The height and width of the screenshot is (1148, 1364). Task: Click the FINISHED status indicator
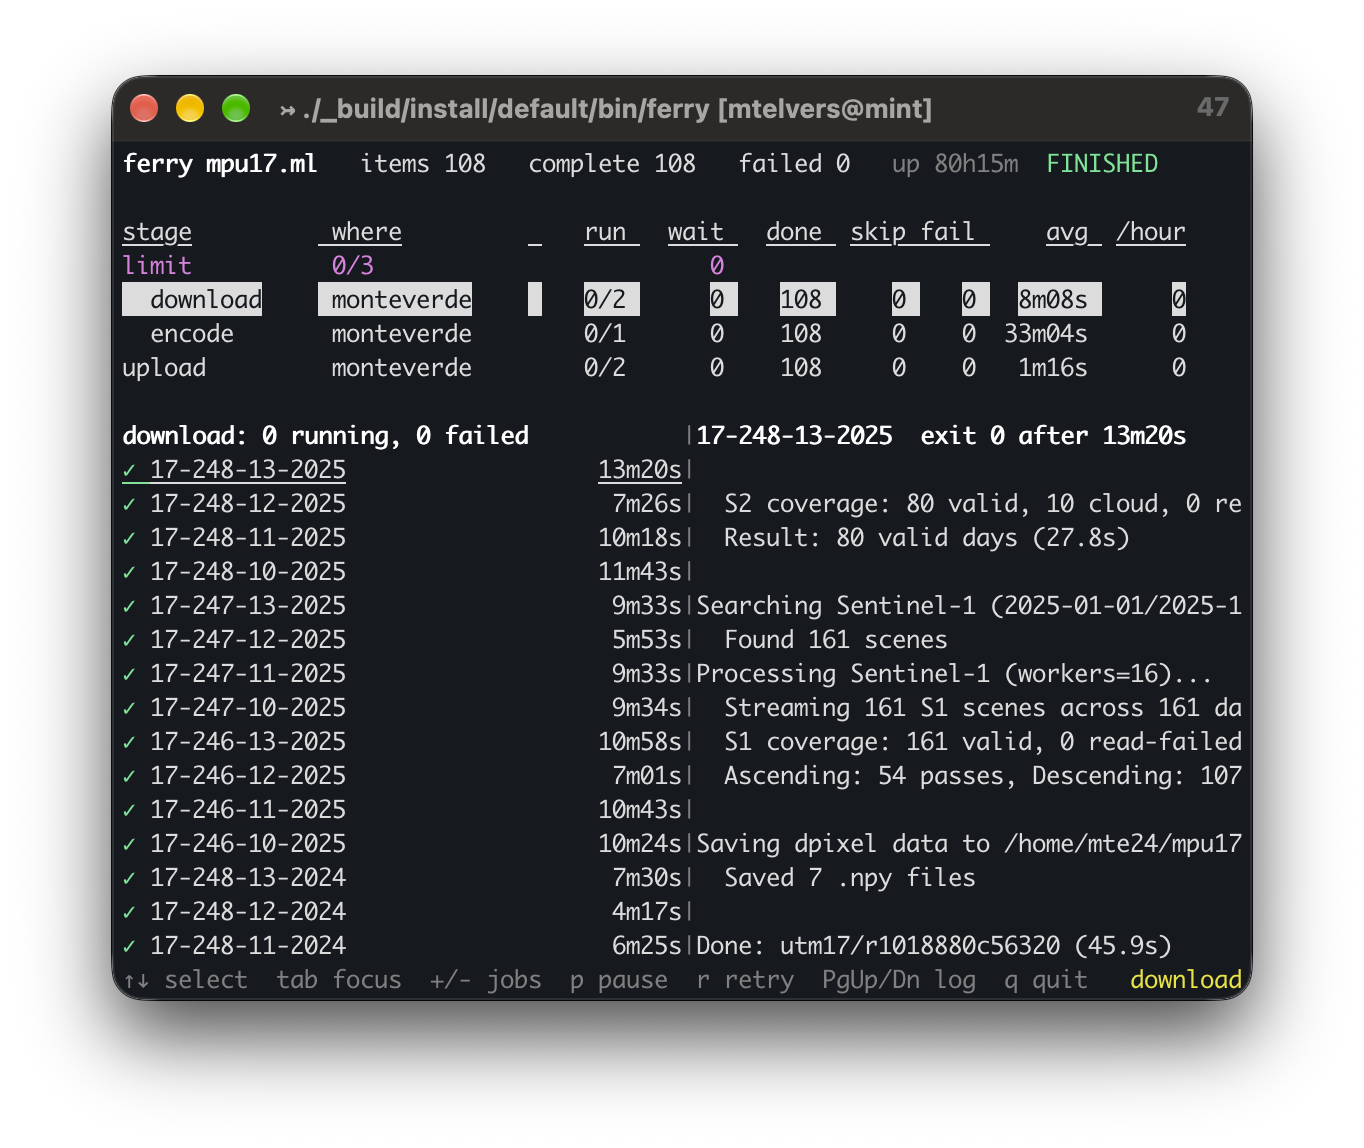click(1102, 164)
